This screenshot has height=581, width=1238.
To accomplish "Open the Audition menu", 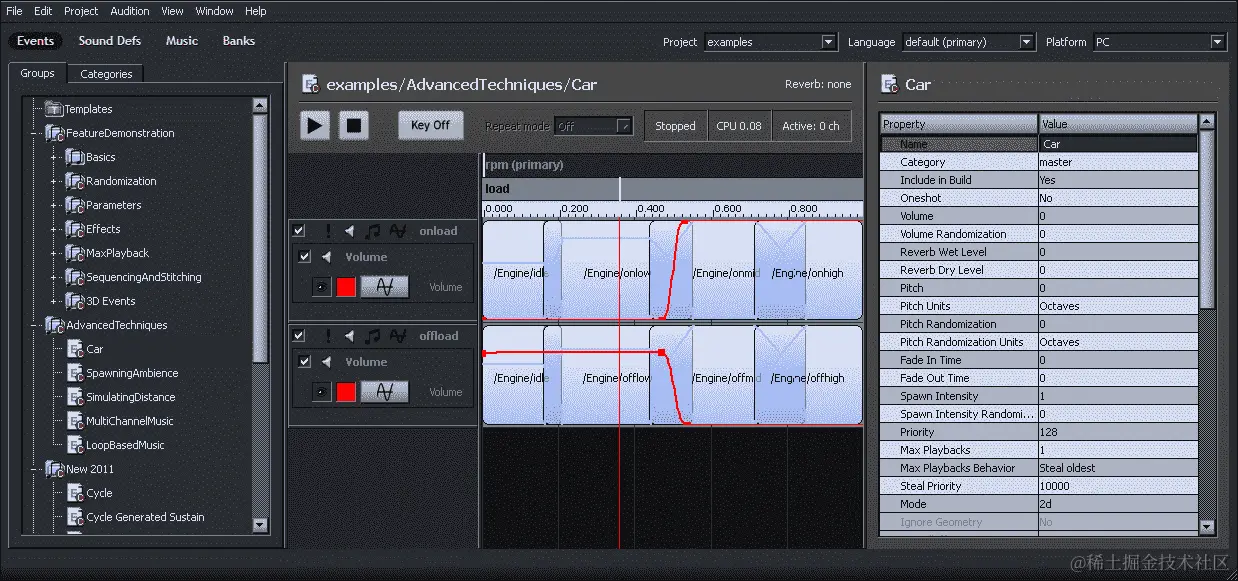I will click(130, 11).
